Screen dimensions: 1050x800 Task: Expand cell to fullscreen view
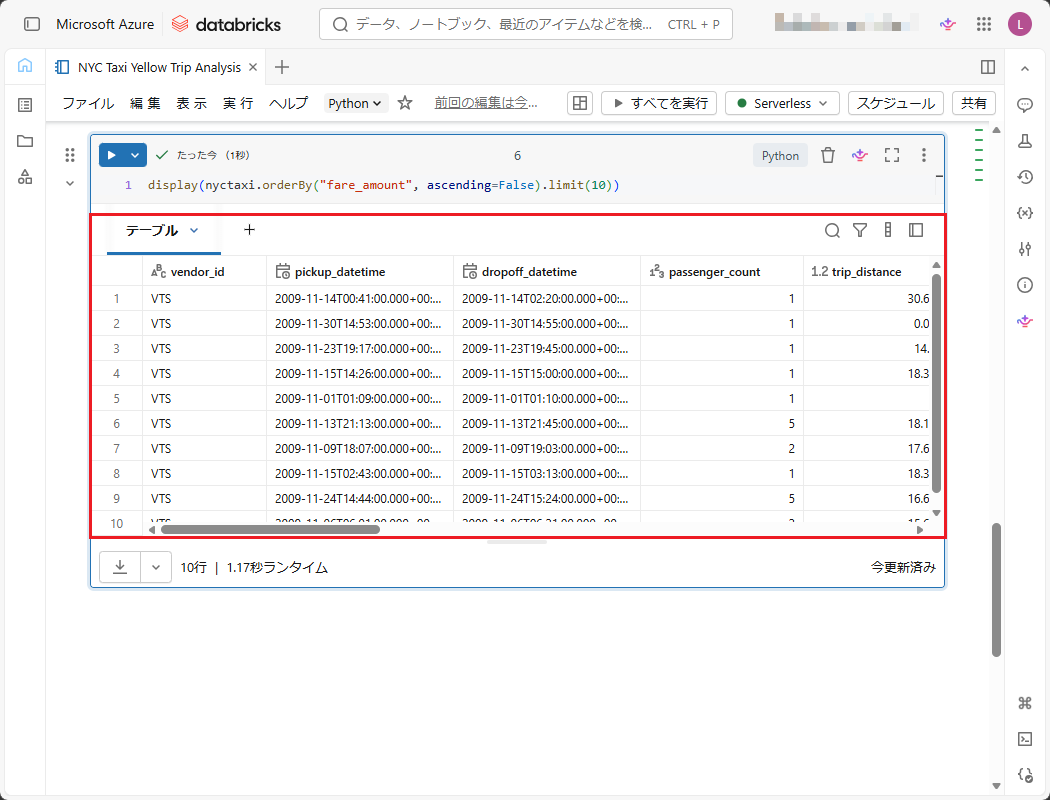click(x=892, y=155)
